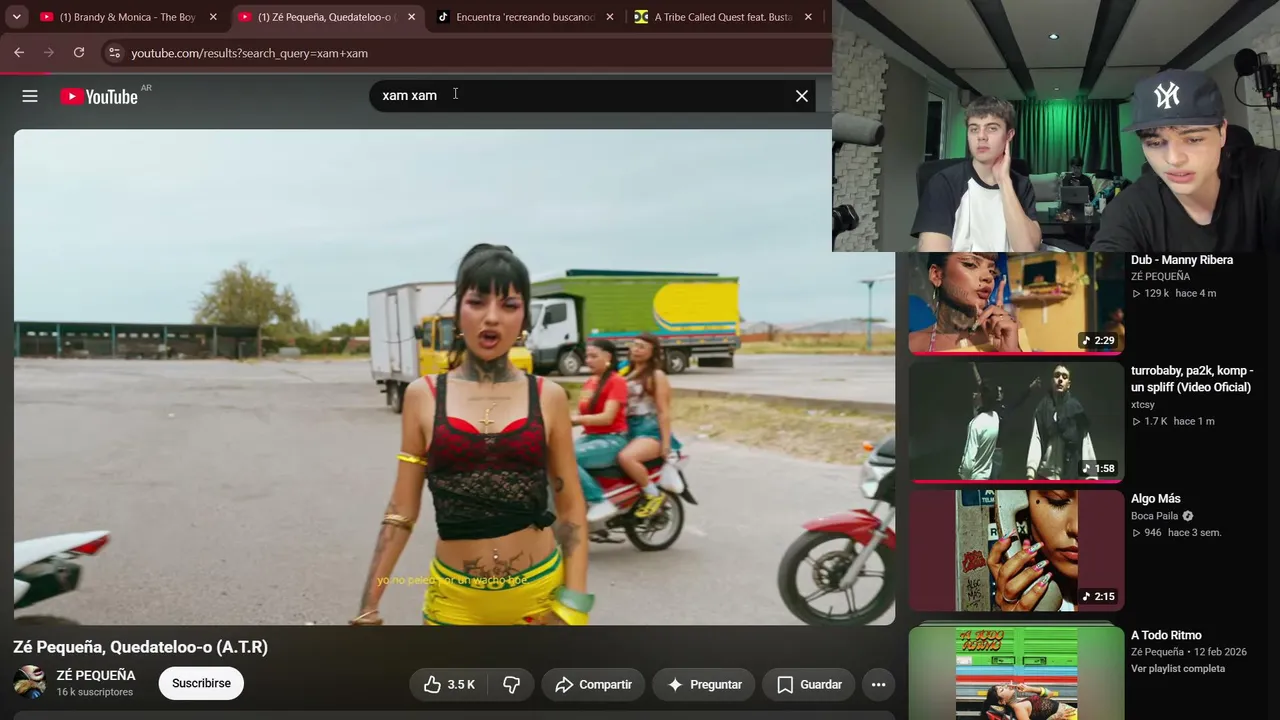Pause the Quedateloo-o video in the player
1280x720 pixels.
454,377
